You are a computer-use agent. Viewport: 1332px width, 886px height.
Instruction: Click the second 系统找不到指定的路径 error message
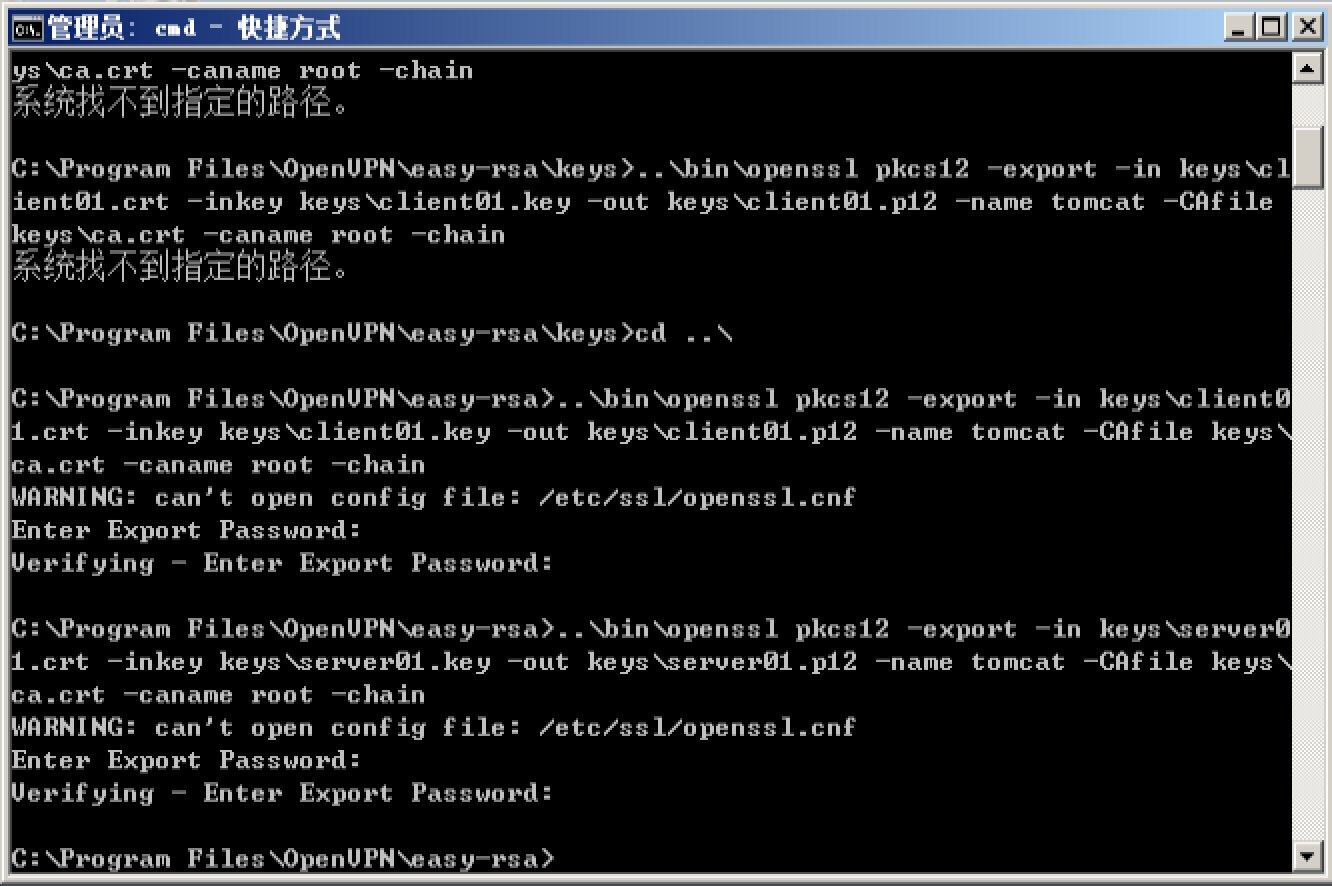tap(180, 267)
